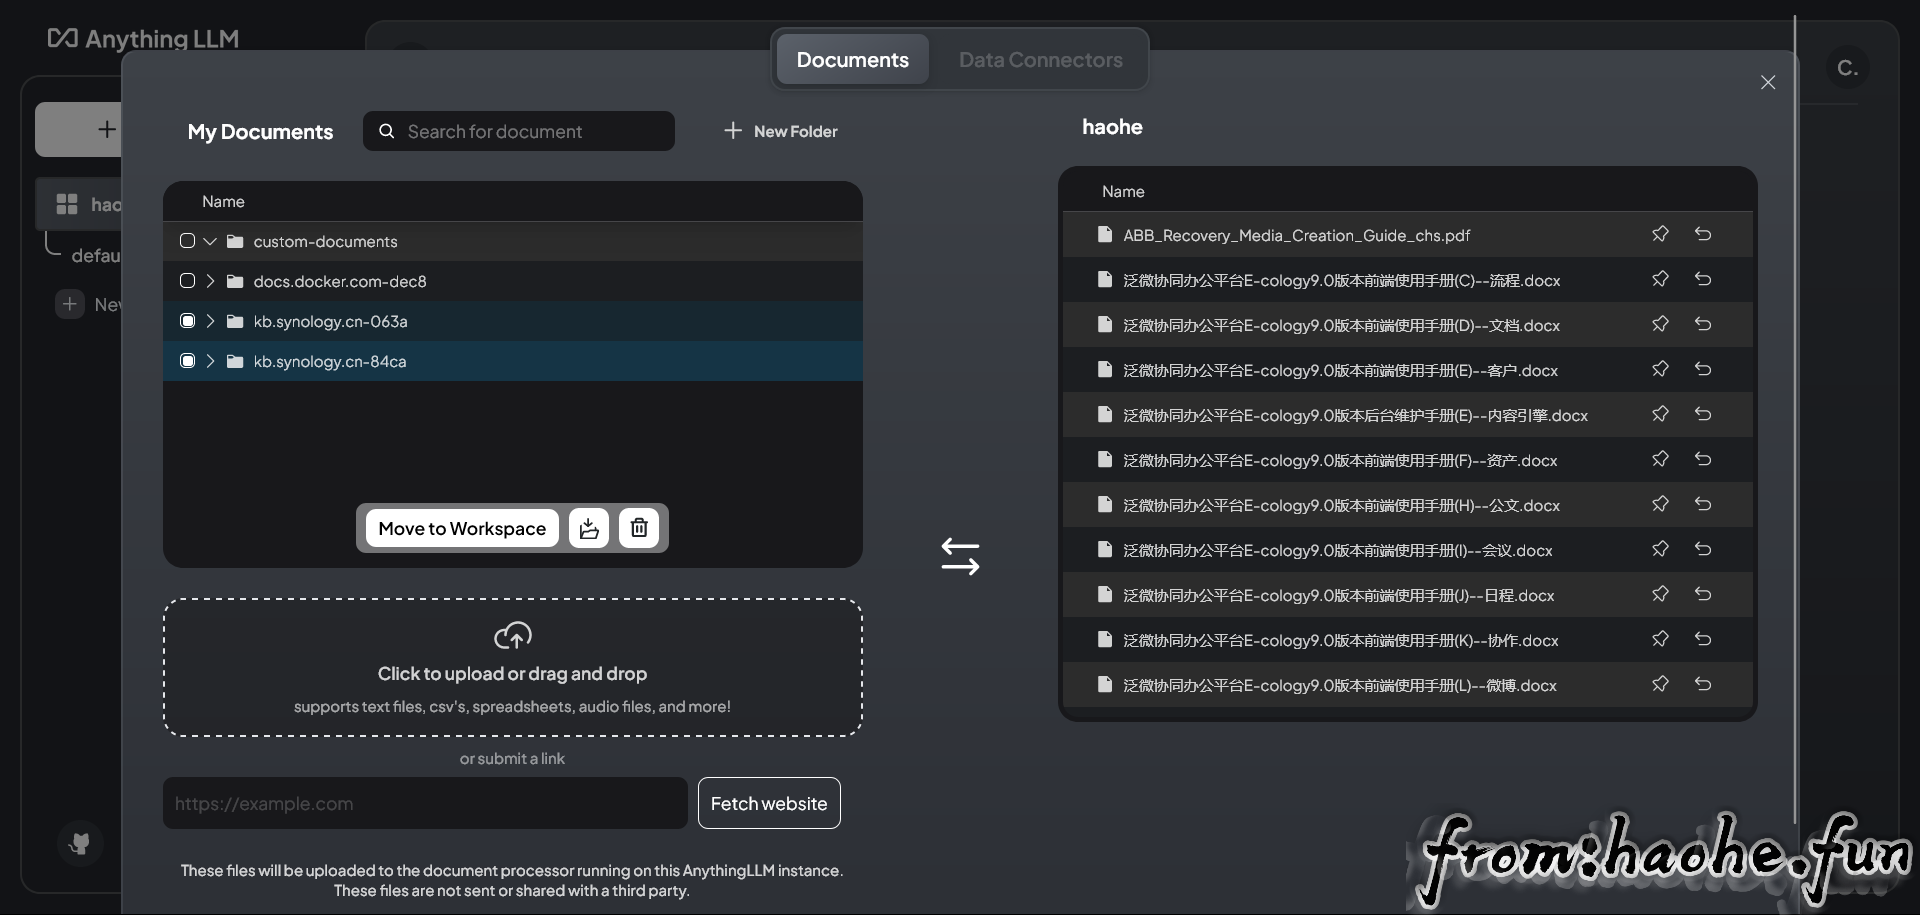Select the custom-documents folder name
The height and width of the screenshot is (915, 1920).
pos(325,241)
